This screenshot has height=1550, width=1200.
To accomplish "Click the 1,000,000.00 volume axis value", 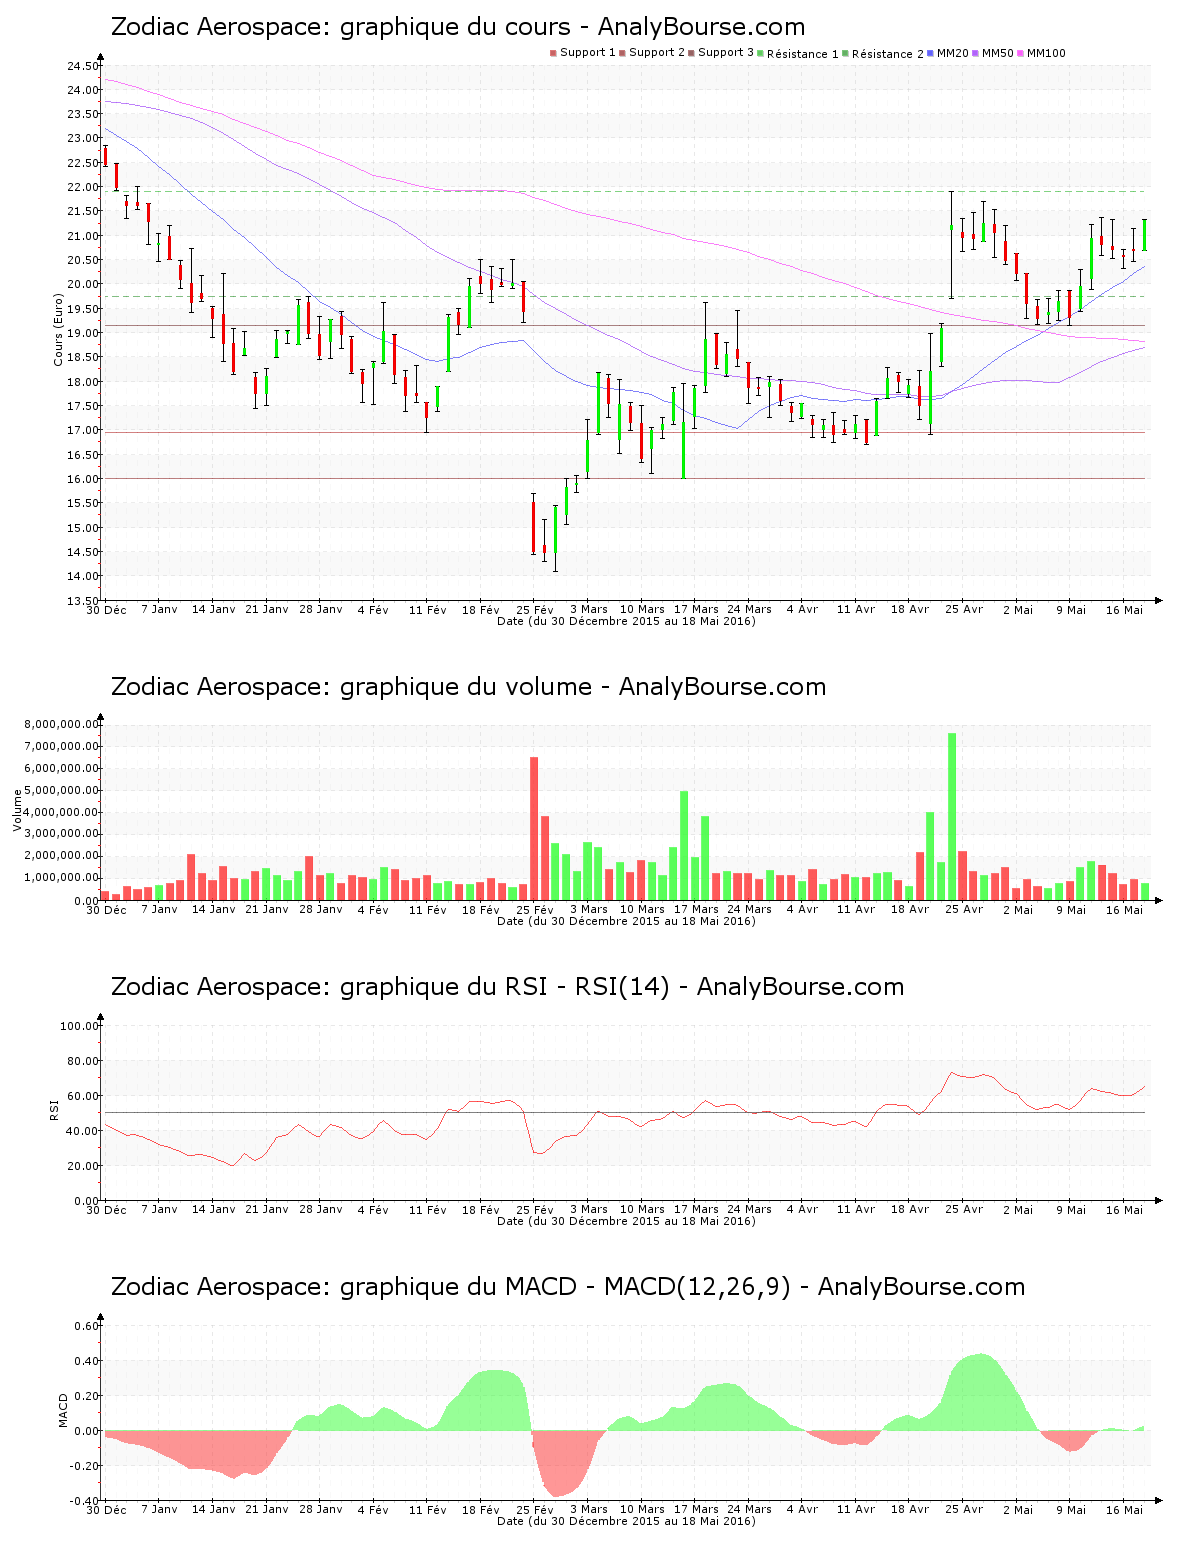I will coord(63,878).
